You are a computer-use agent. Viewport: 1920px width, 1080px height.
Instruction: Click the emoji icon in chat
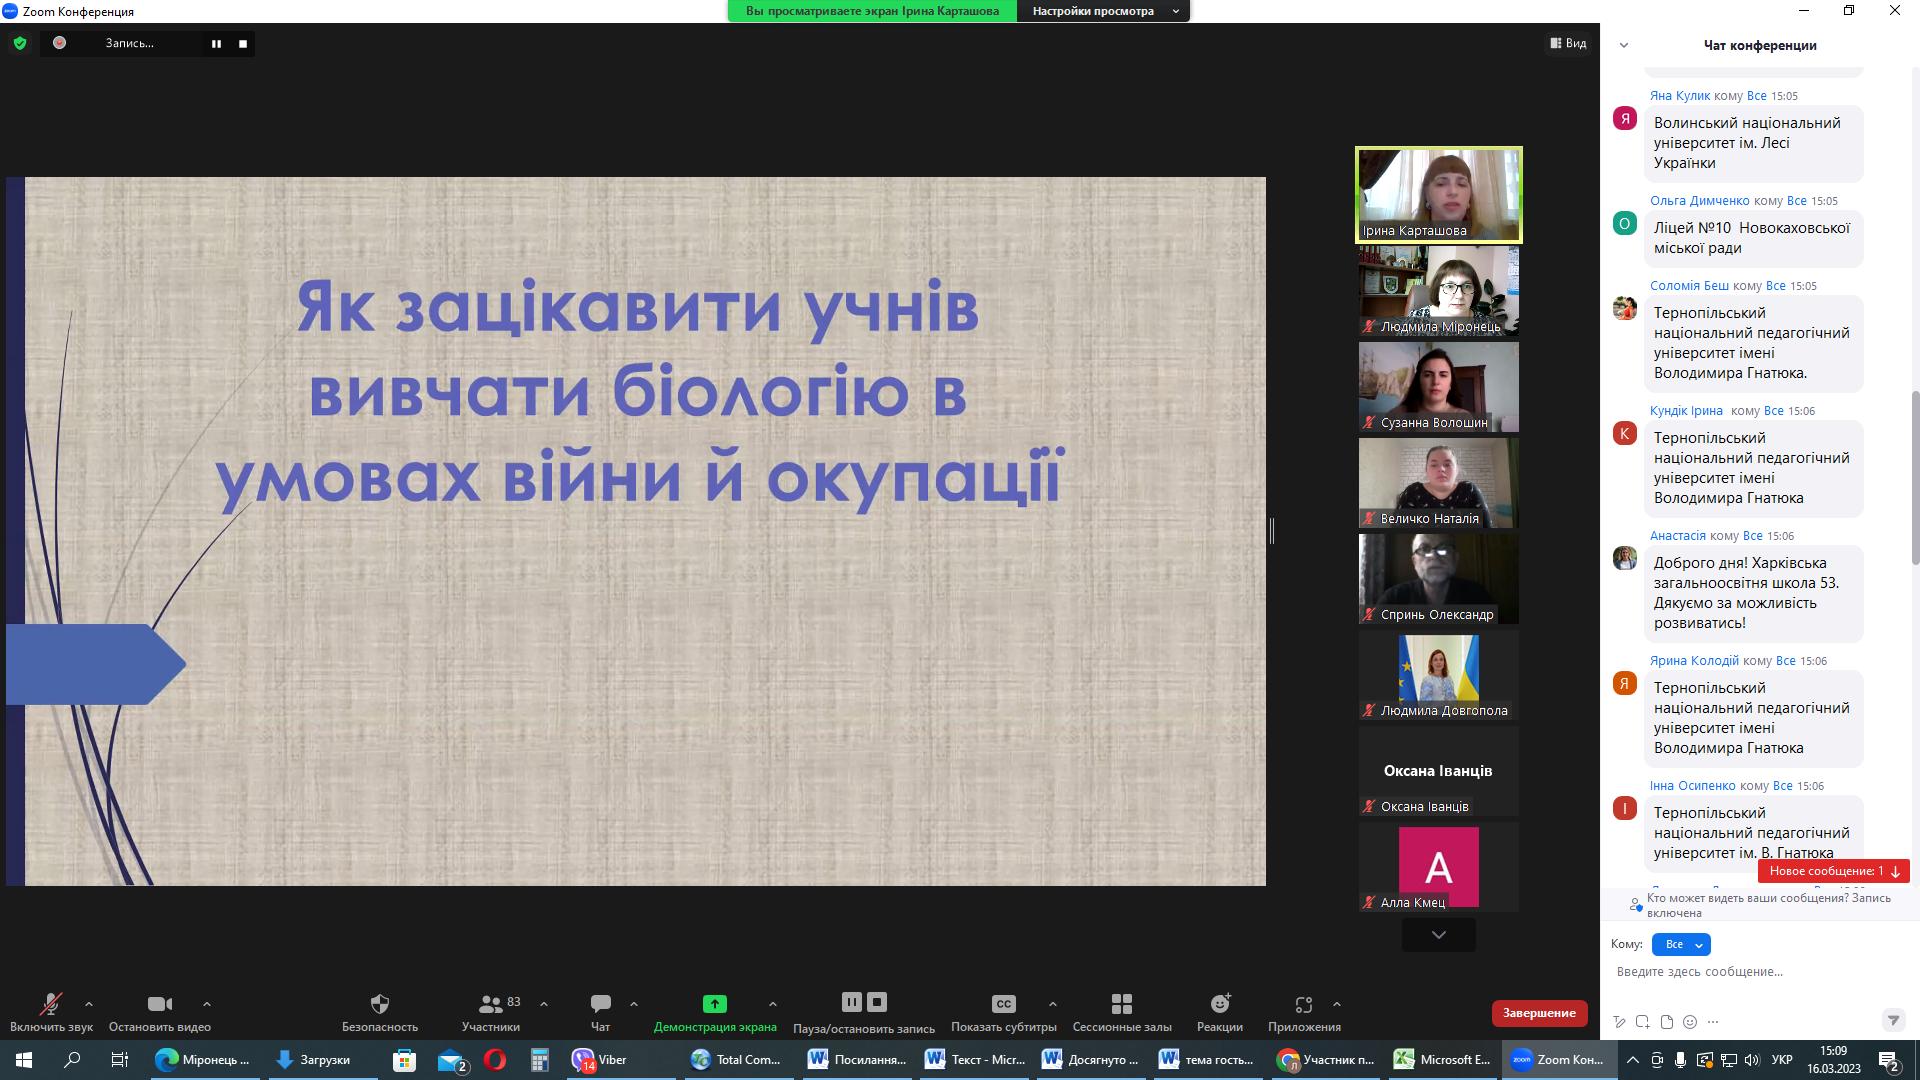1690,1022
